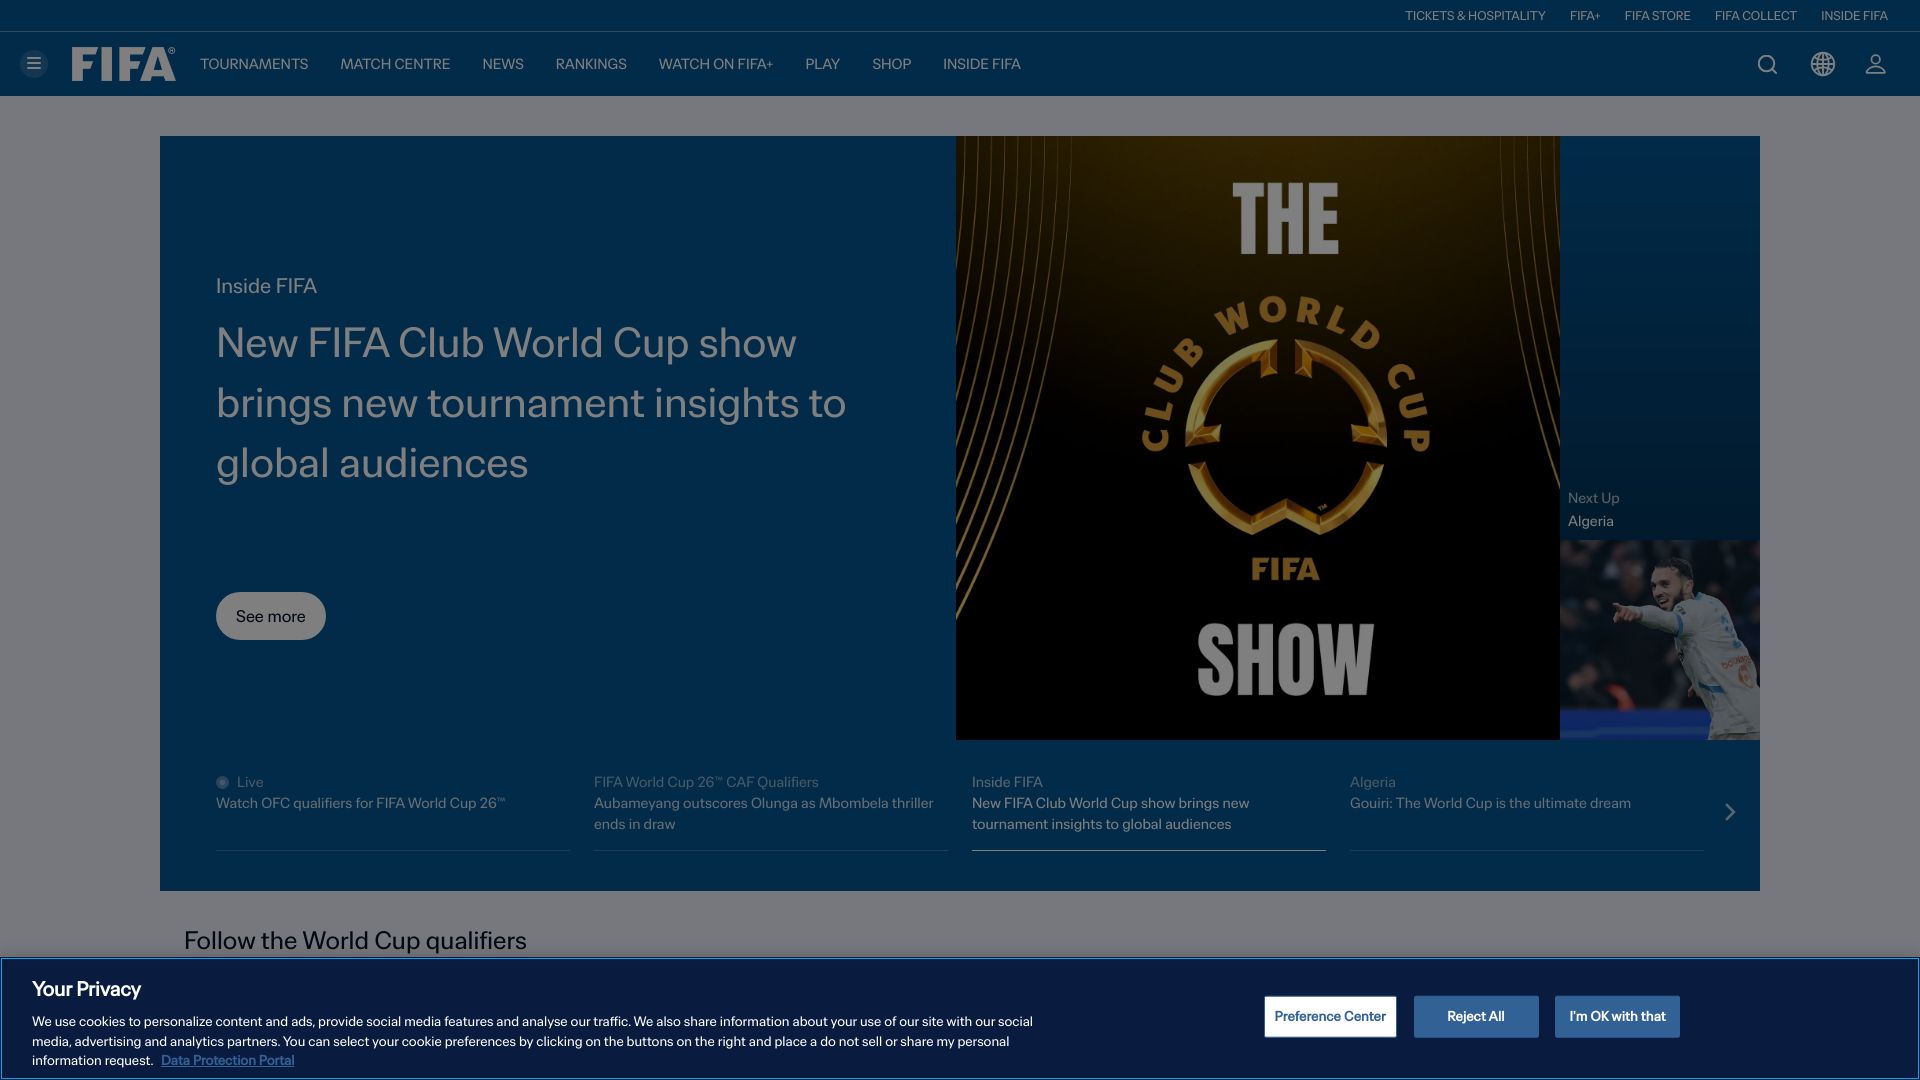Follow the Data Protection Portal link
Screen dimensions: 1920x1080
[x=227, y=1060]
